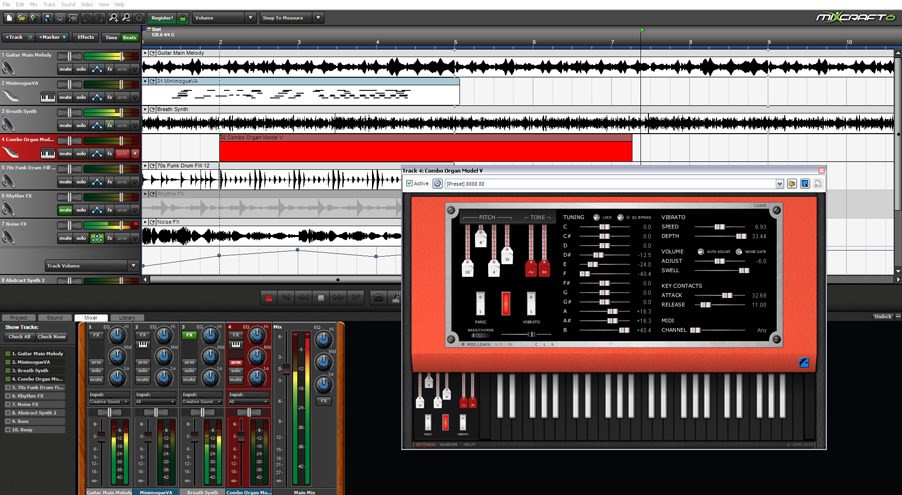Switch to the Project tab

pos(19,318)
